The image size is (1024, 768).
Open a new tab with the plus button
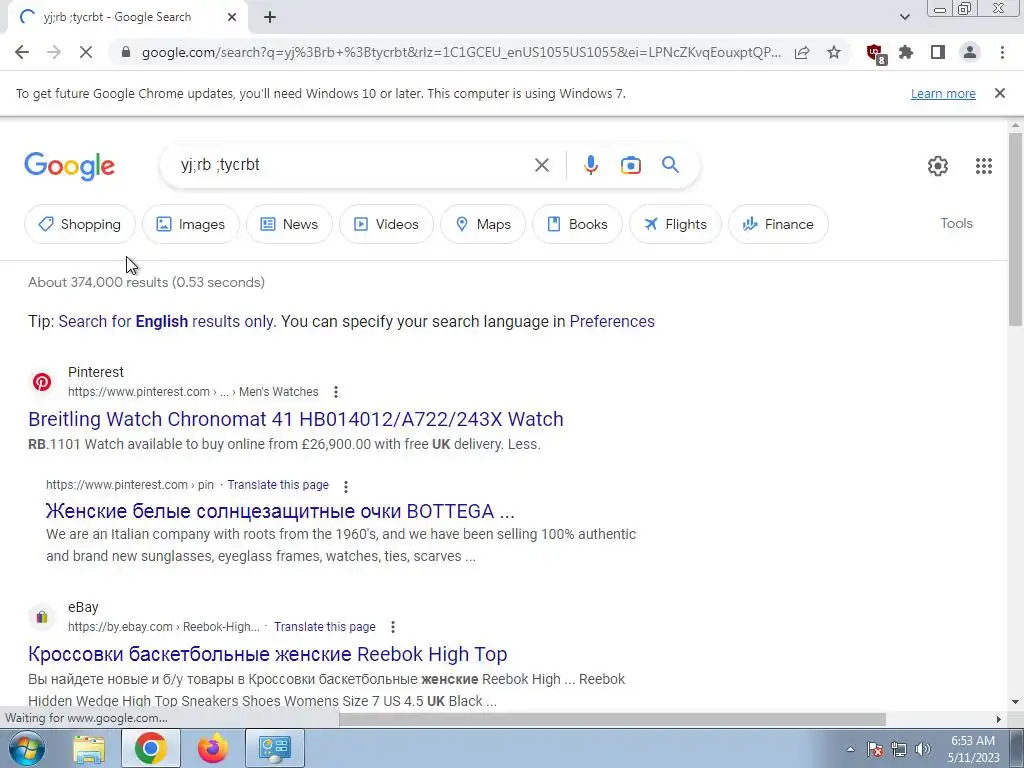(x=270, y=18)
